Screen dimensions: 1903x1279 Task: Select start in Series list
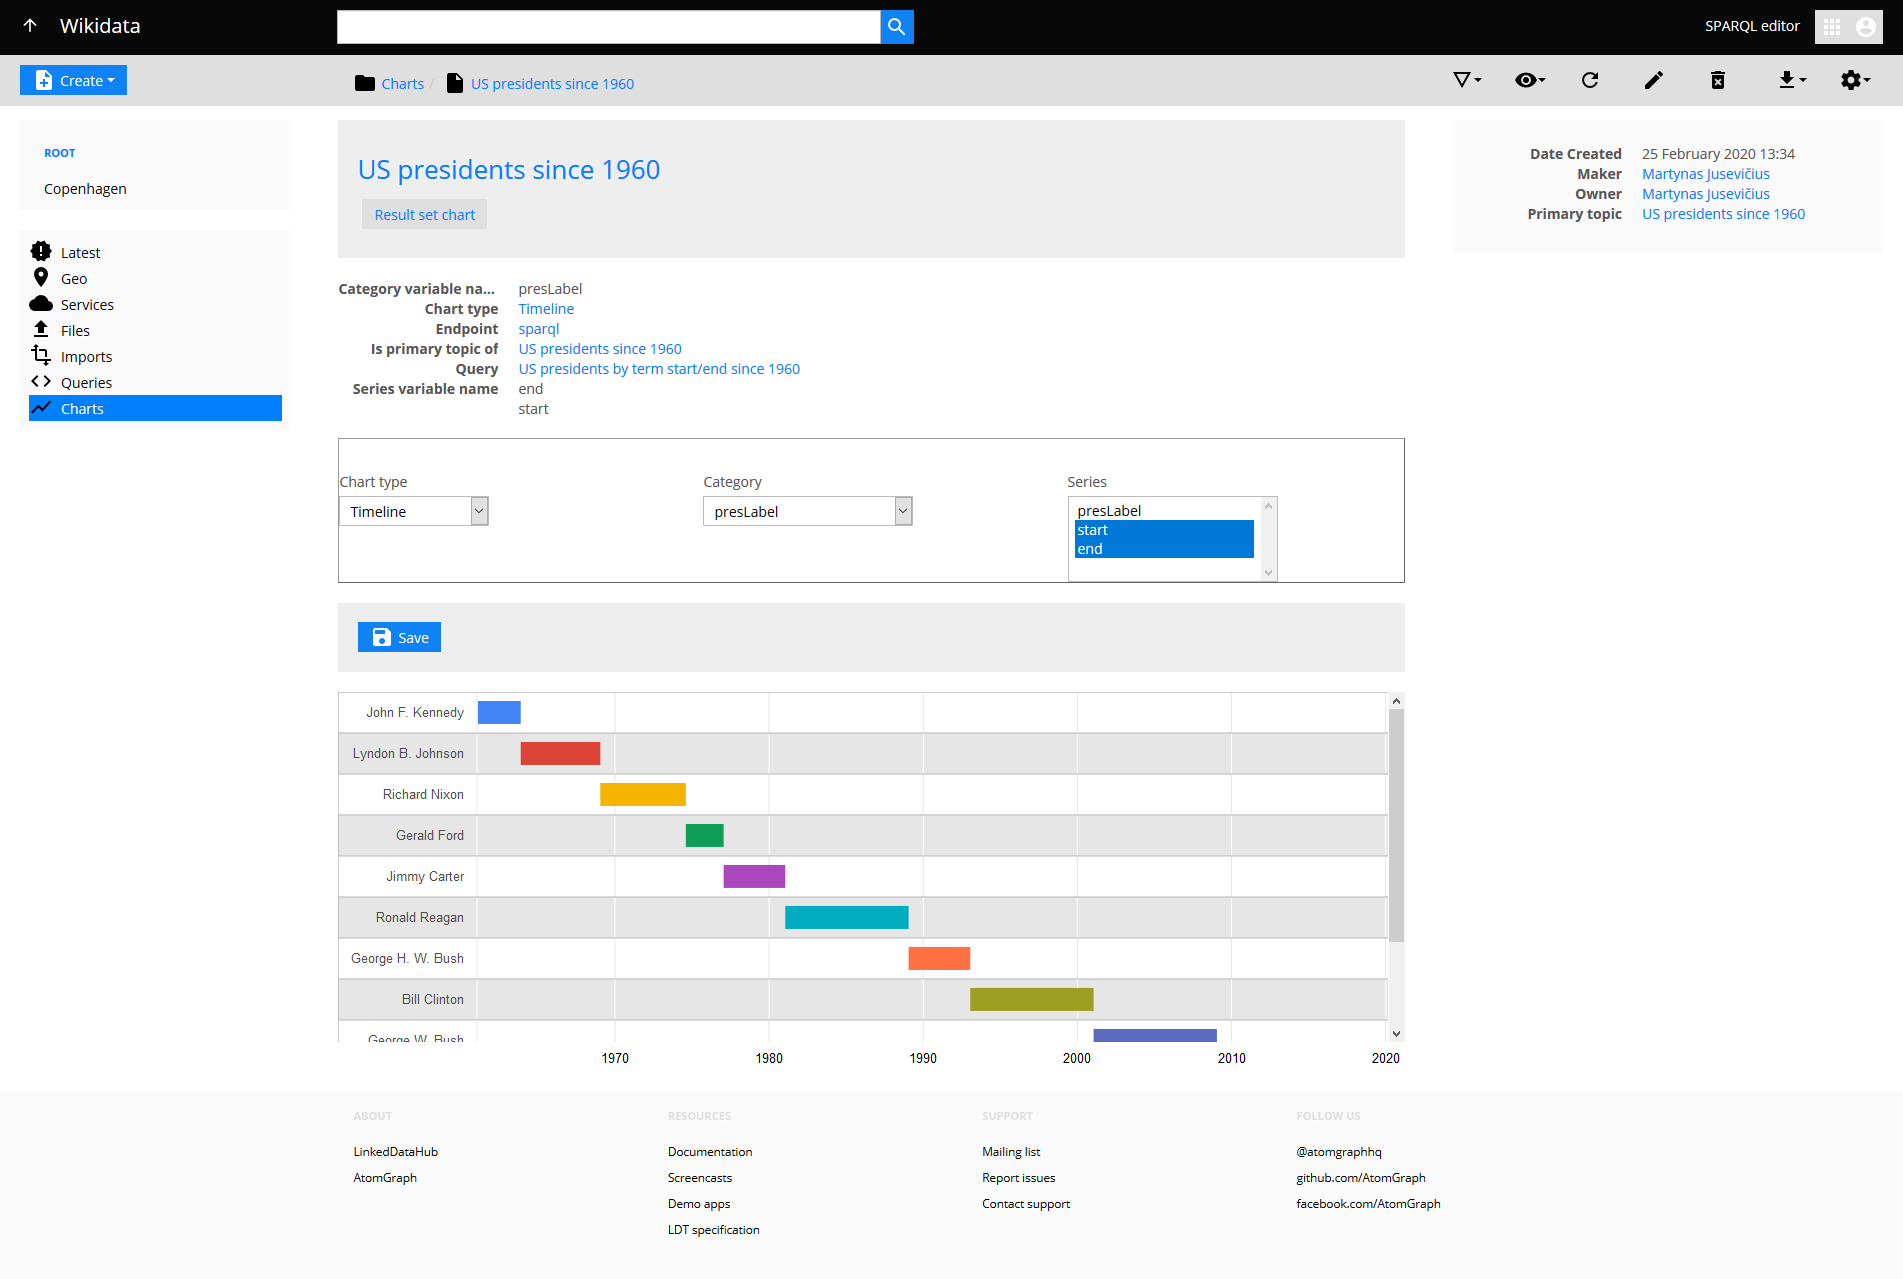point(1164,530)
